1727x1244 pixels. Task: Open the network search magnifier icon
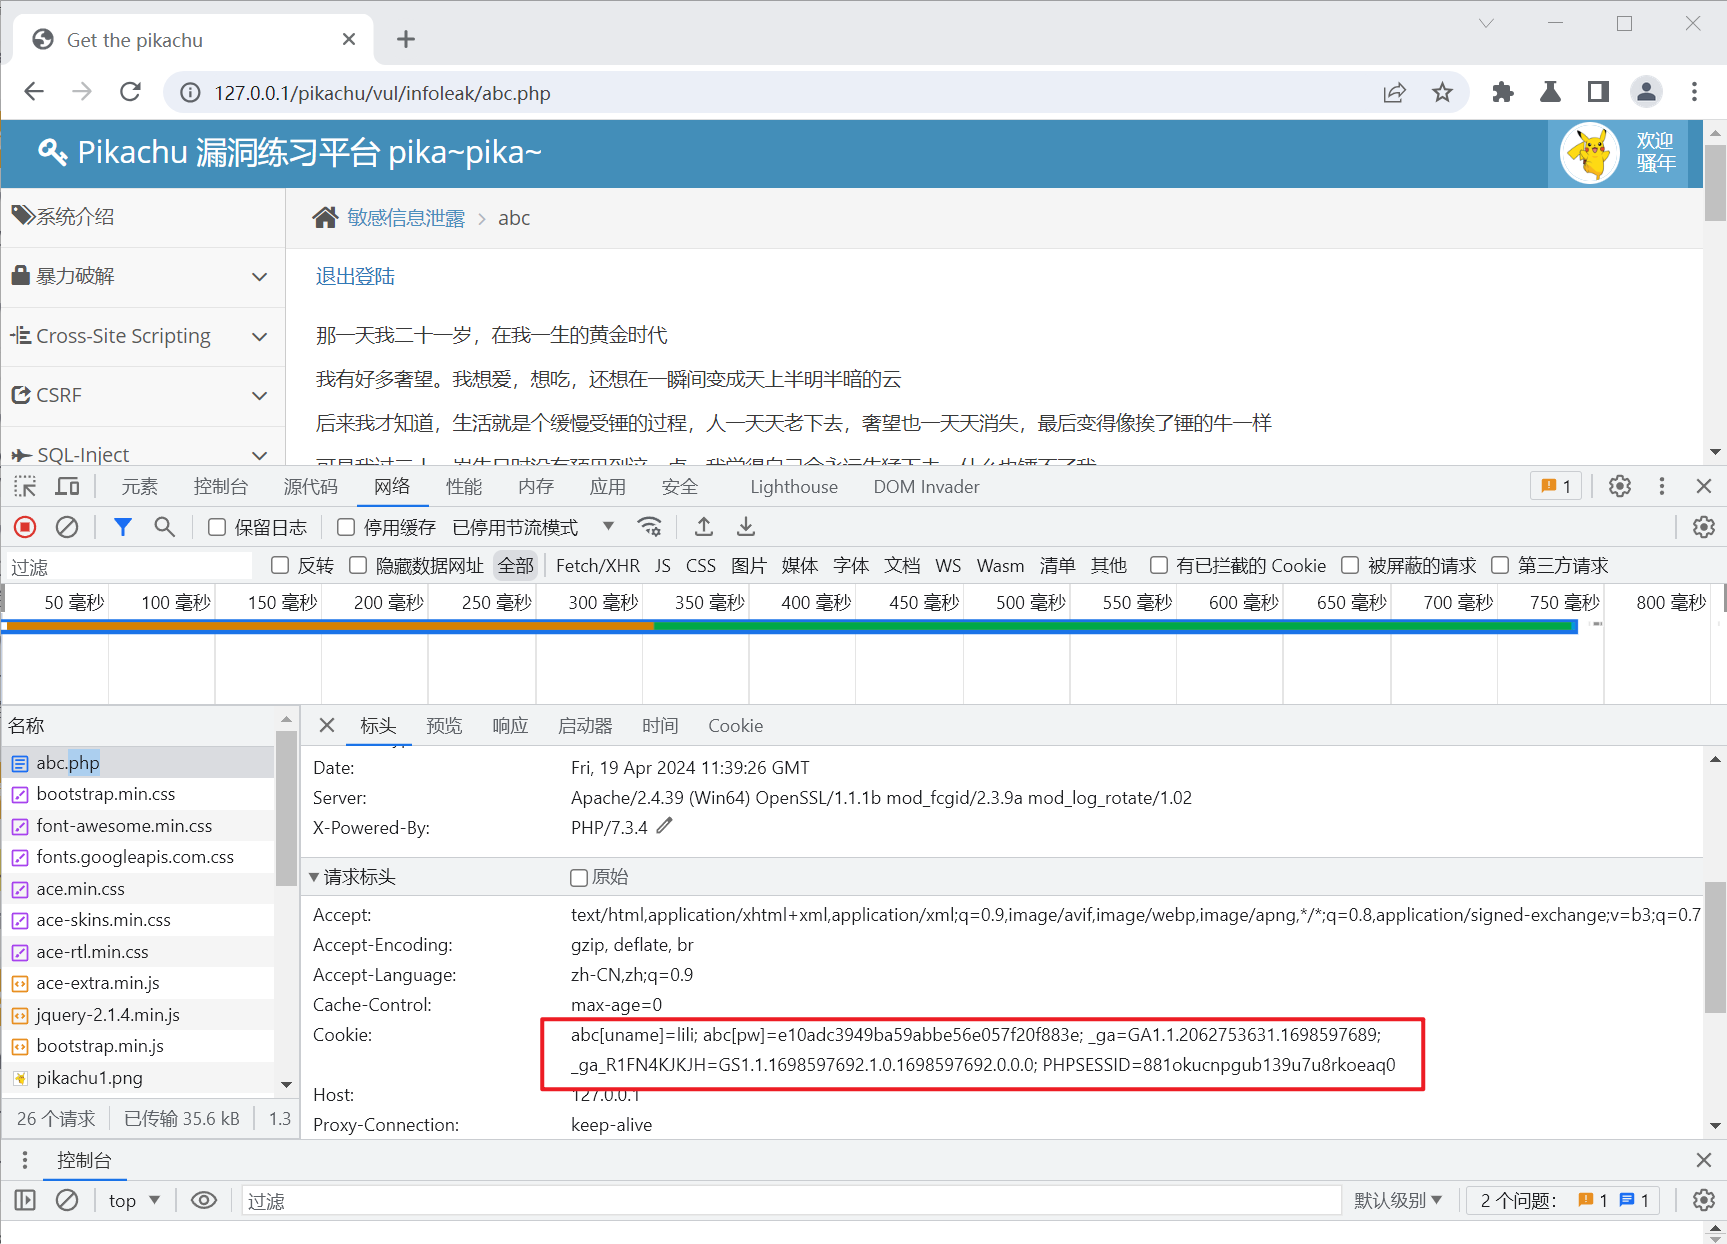[164, 527]
